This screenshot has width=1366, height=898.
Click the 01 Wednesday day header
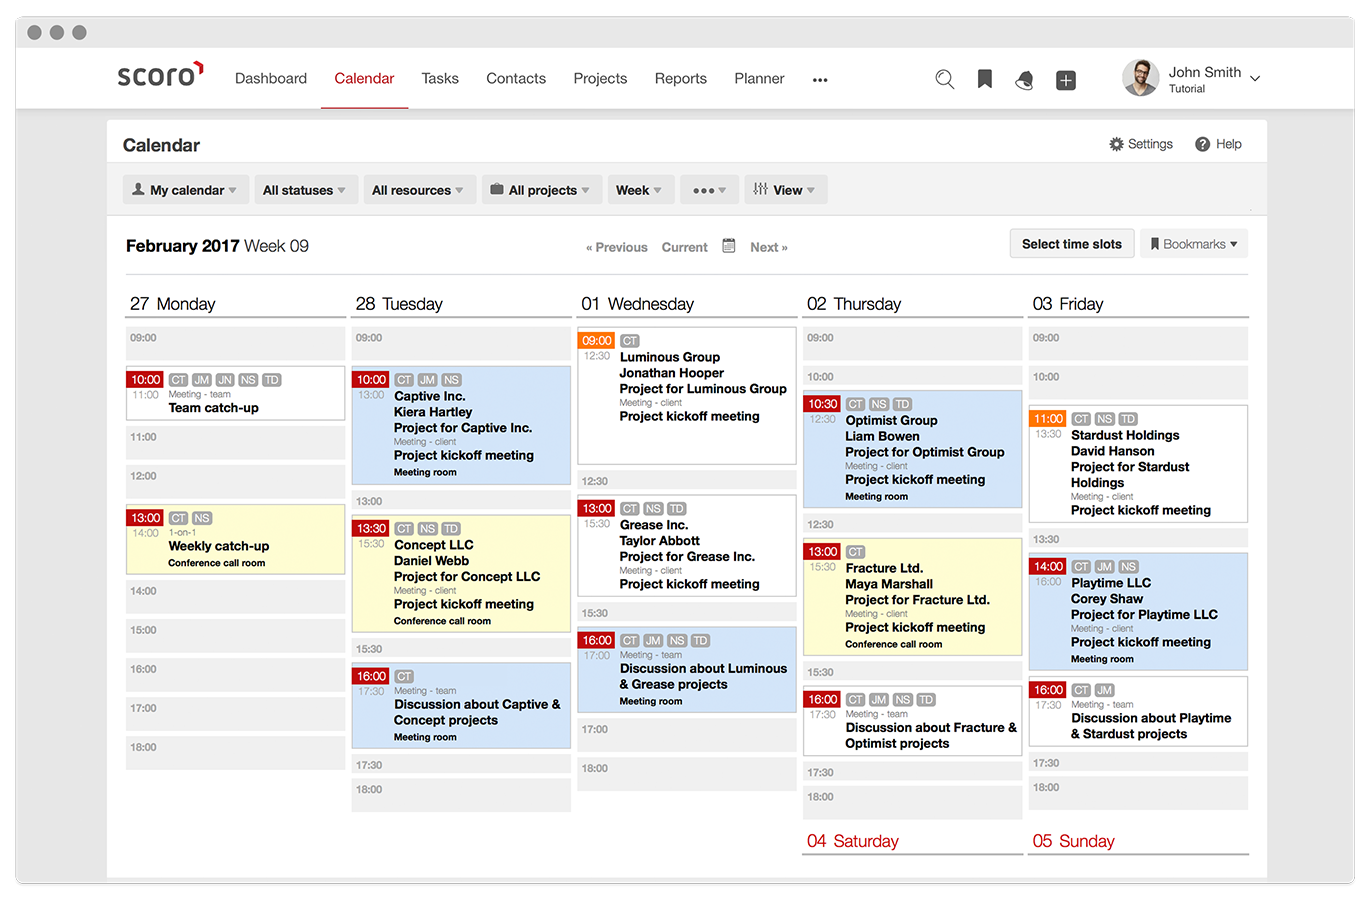coord(637,304)
